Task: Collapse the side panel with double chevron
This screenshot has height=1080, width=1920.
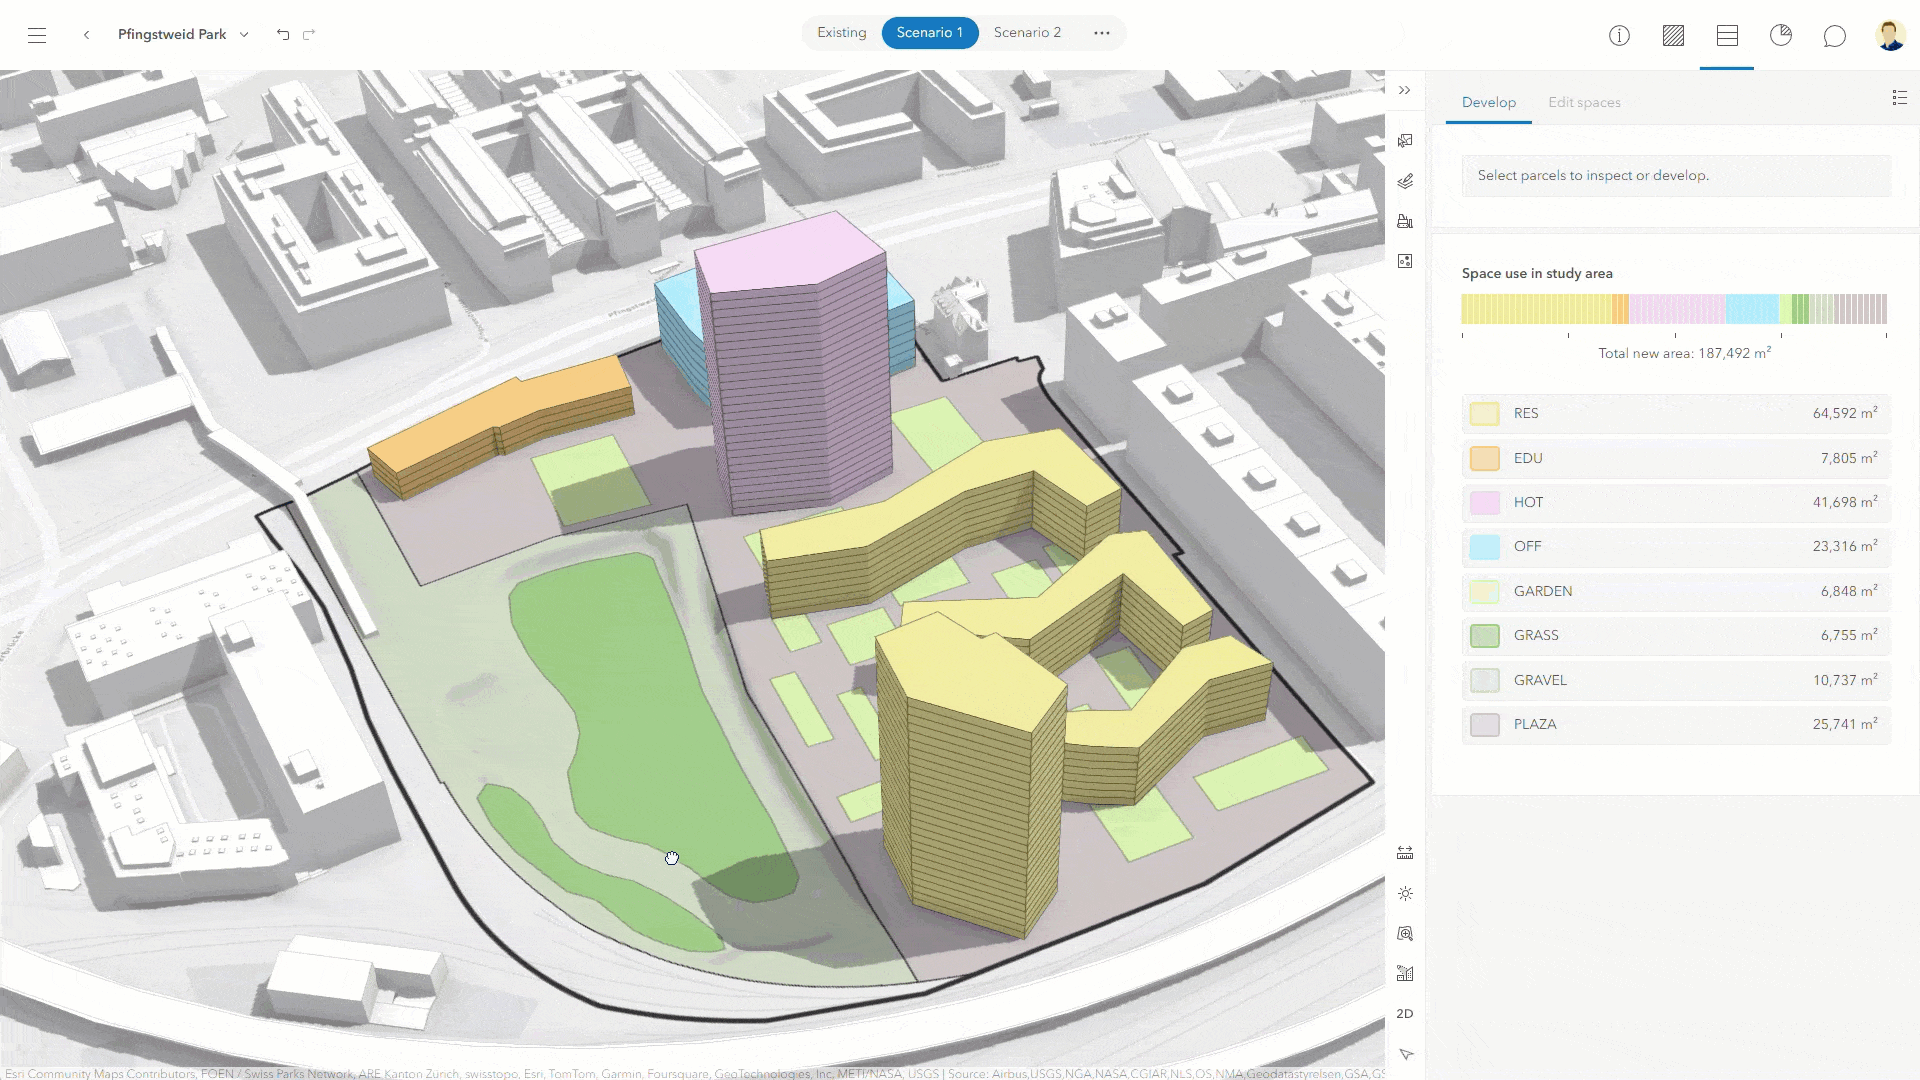Action: click(x=1405, y=90)
